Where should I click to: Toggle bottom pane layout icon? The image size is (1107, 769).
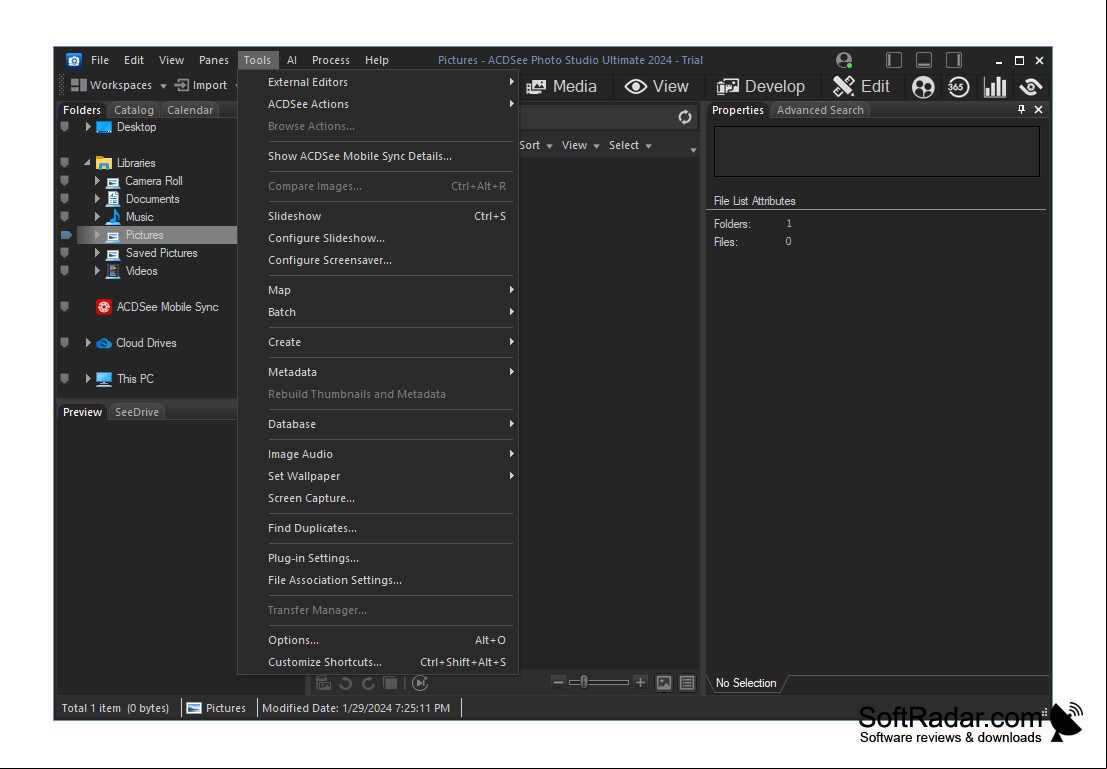pos(923,60)
